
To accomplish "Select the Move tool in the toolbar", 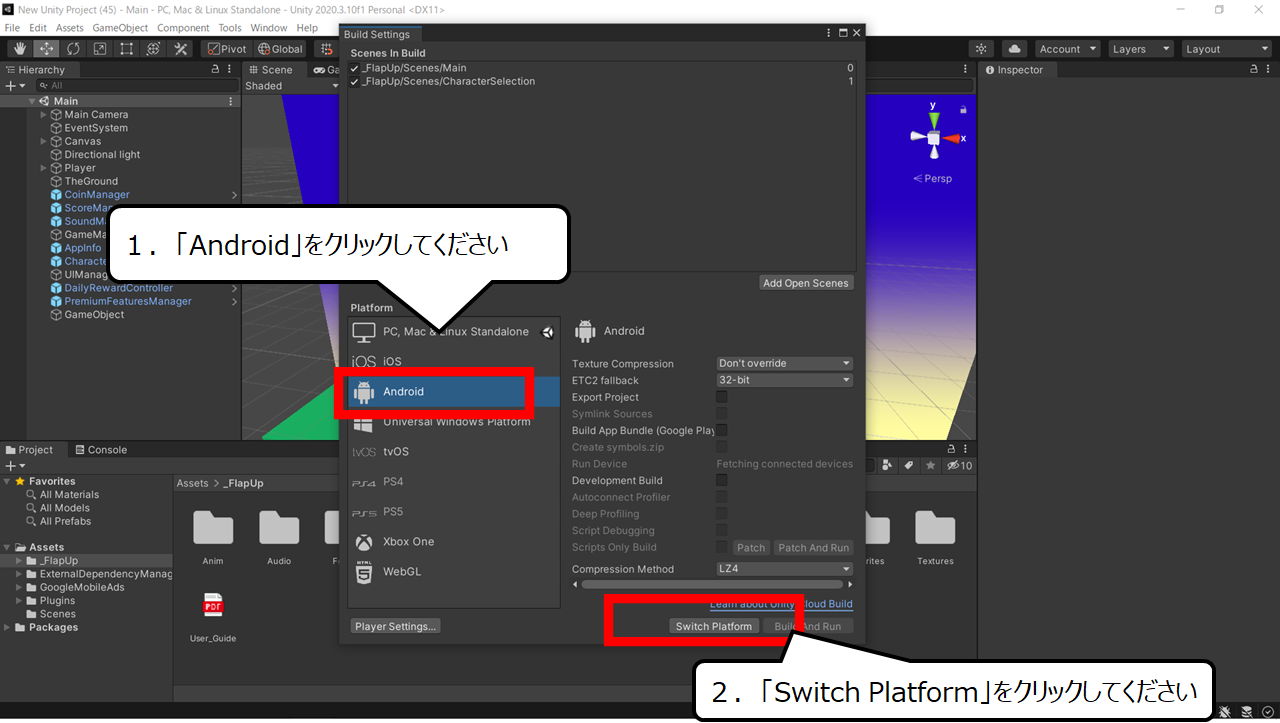I will click(x=47, y=49).
